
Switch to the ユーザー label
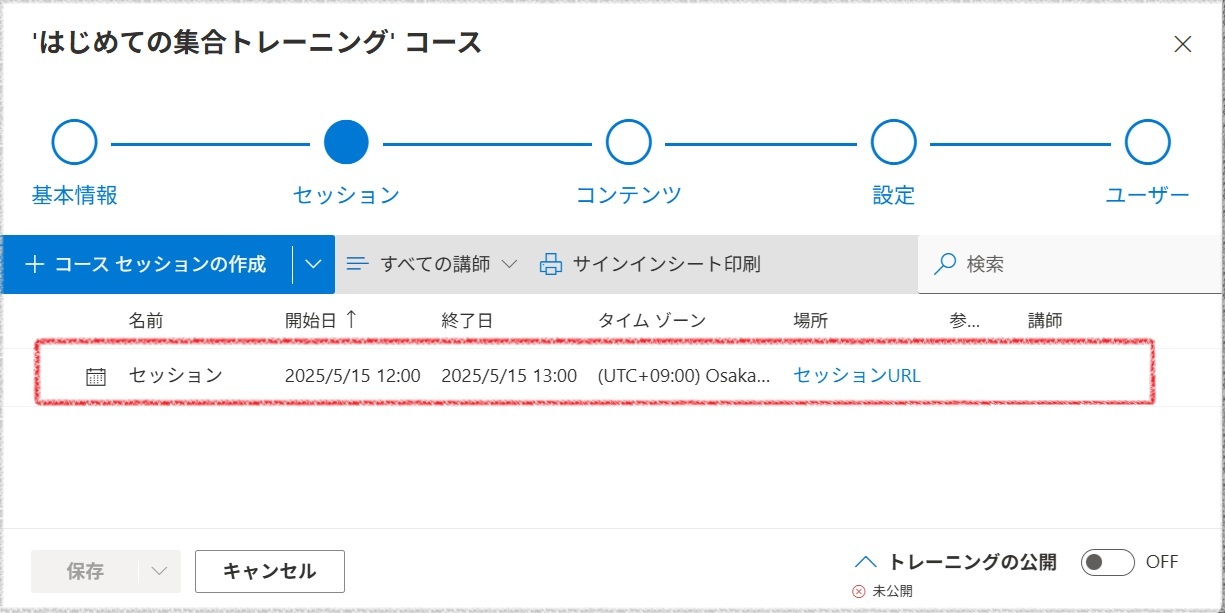(x=1147, y=195)
